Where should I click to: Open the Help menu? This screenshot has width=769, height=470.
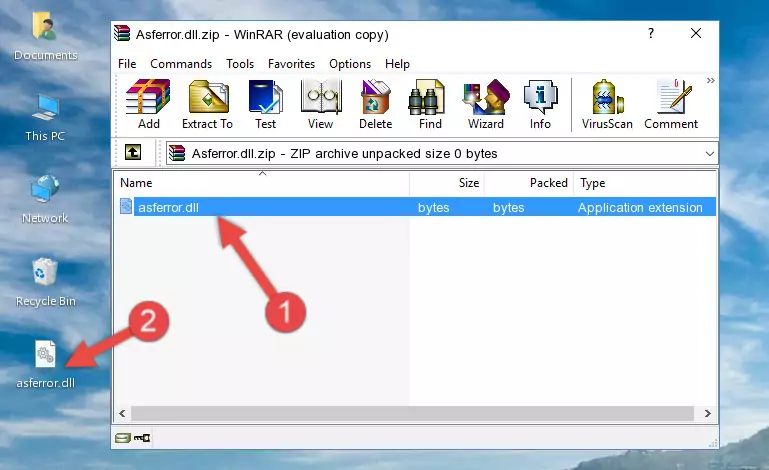tap(397, 64)
